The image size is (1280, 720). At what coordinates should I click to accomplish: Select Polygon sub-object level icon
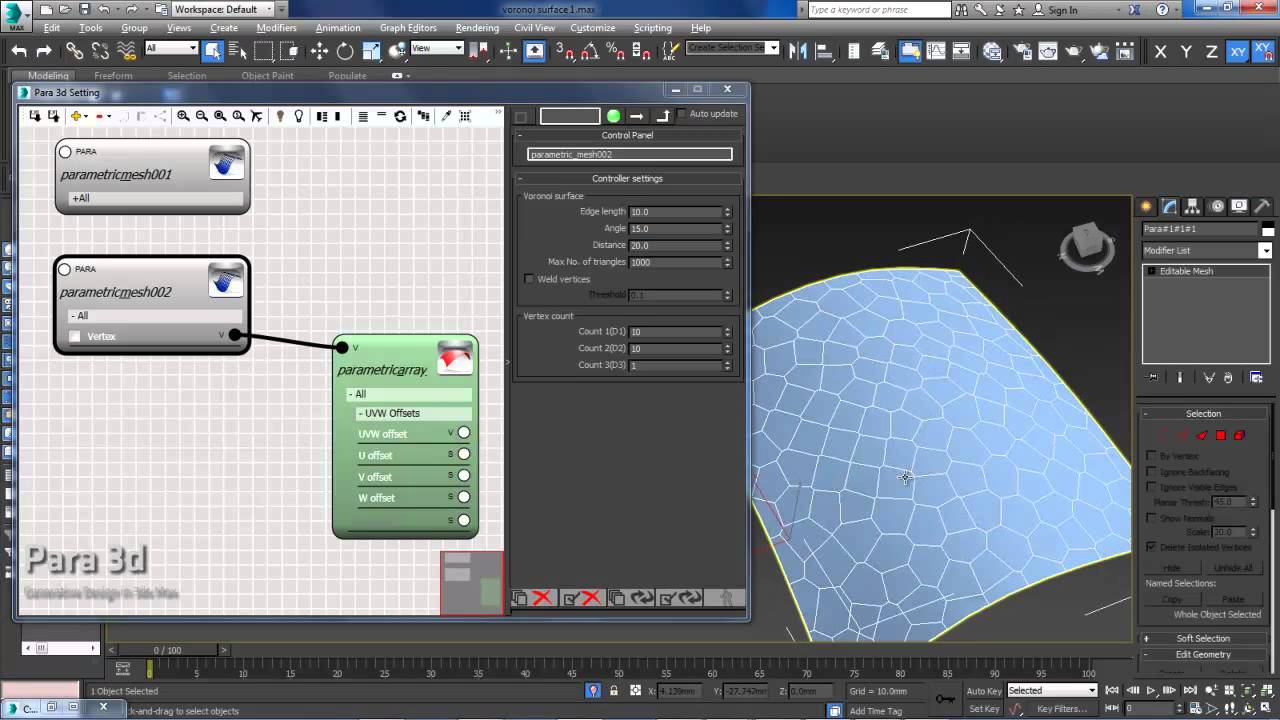click(1220, 435)
